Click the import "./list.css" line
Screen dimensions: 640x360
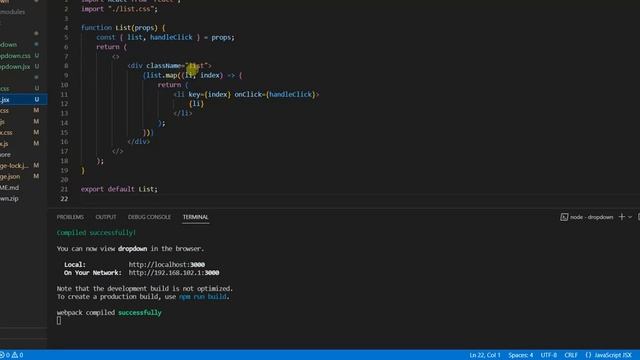119,9
